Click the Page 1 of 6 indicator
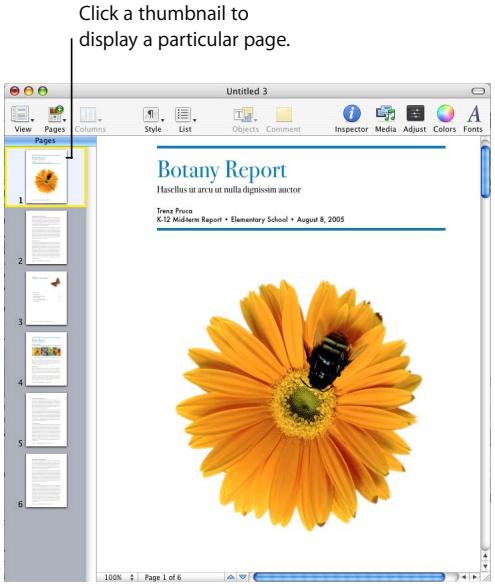Screen dimensions: 495x584 163,577
